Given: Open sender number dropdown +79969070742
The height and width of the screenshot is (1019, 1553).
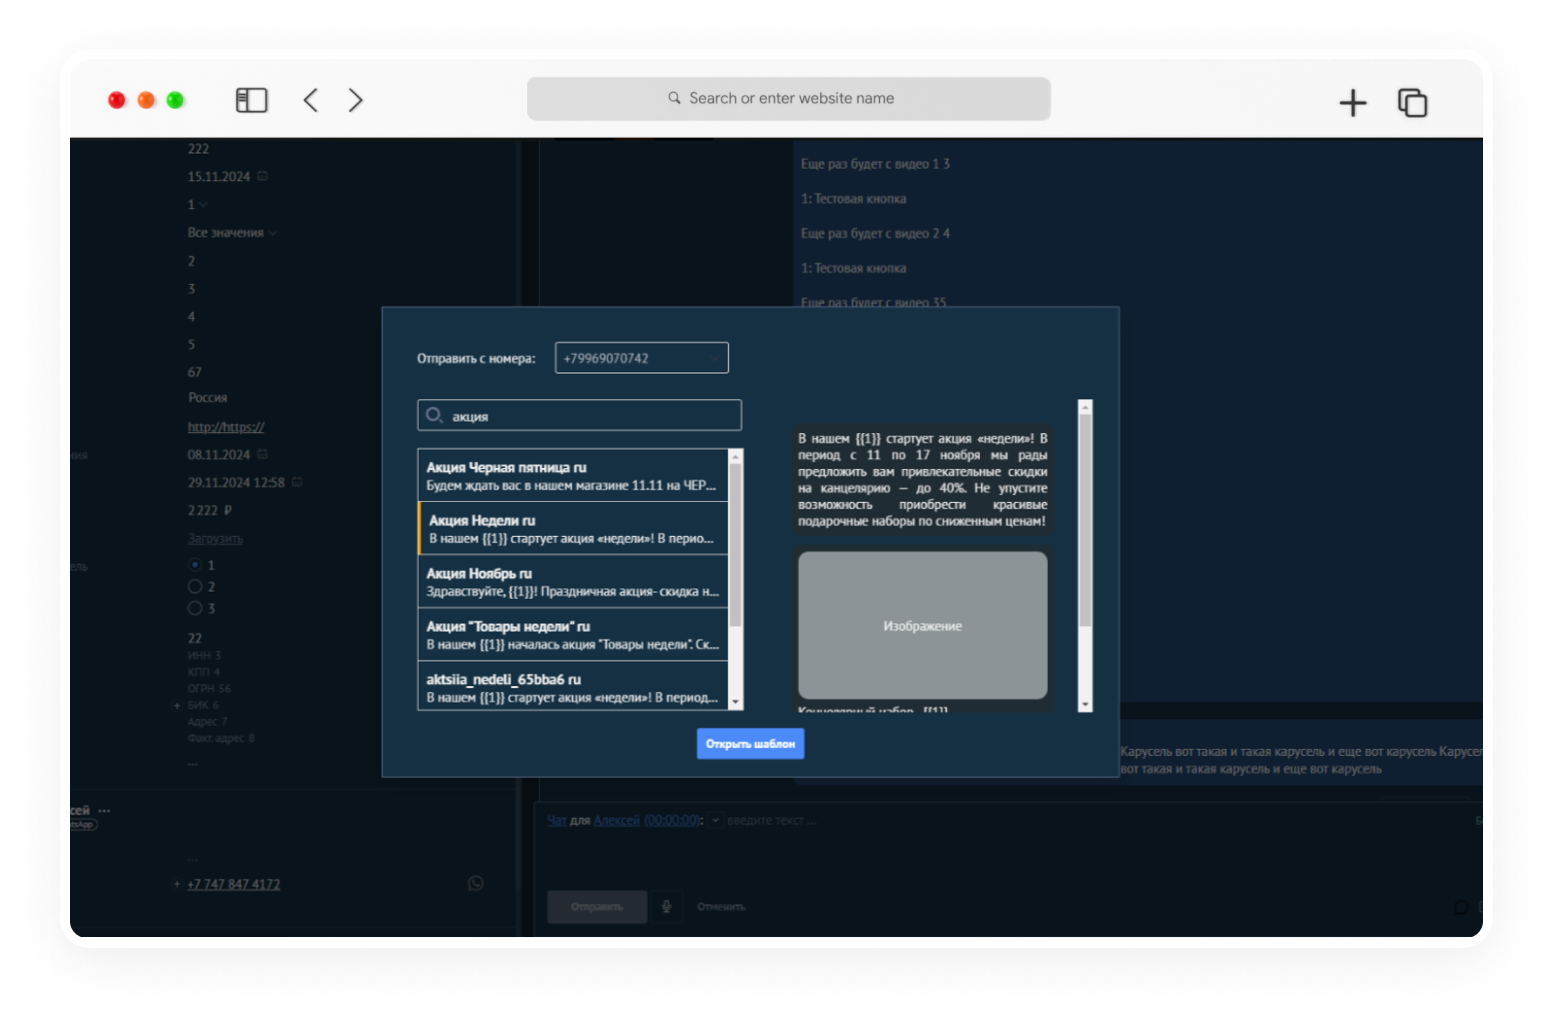Looking at the screenshot, I should click(x=641, y=358).
